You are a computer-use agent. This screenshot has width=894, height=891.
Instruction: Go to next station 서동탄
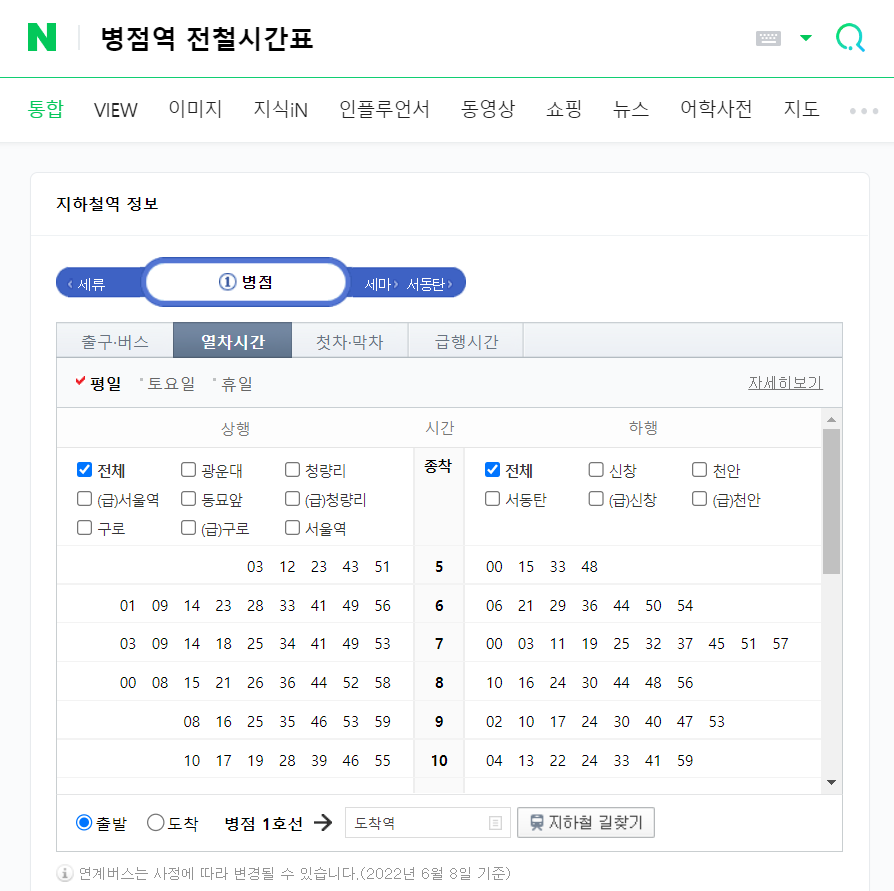click(429, 284)
